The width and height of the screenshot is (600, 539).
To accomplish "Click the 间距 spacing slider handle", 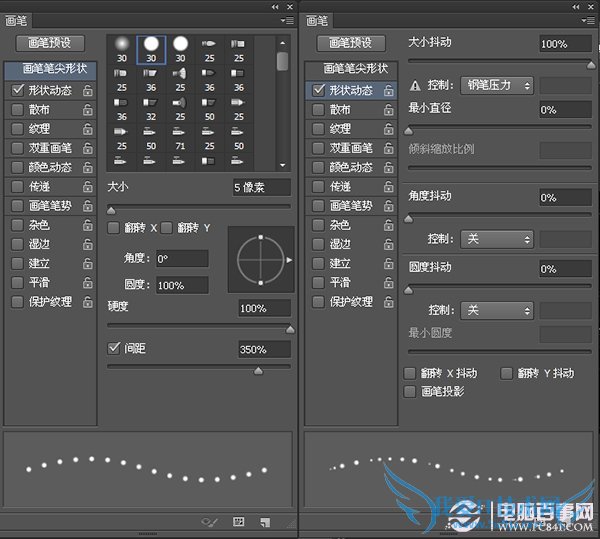I will pos(258,370).
